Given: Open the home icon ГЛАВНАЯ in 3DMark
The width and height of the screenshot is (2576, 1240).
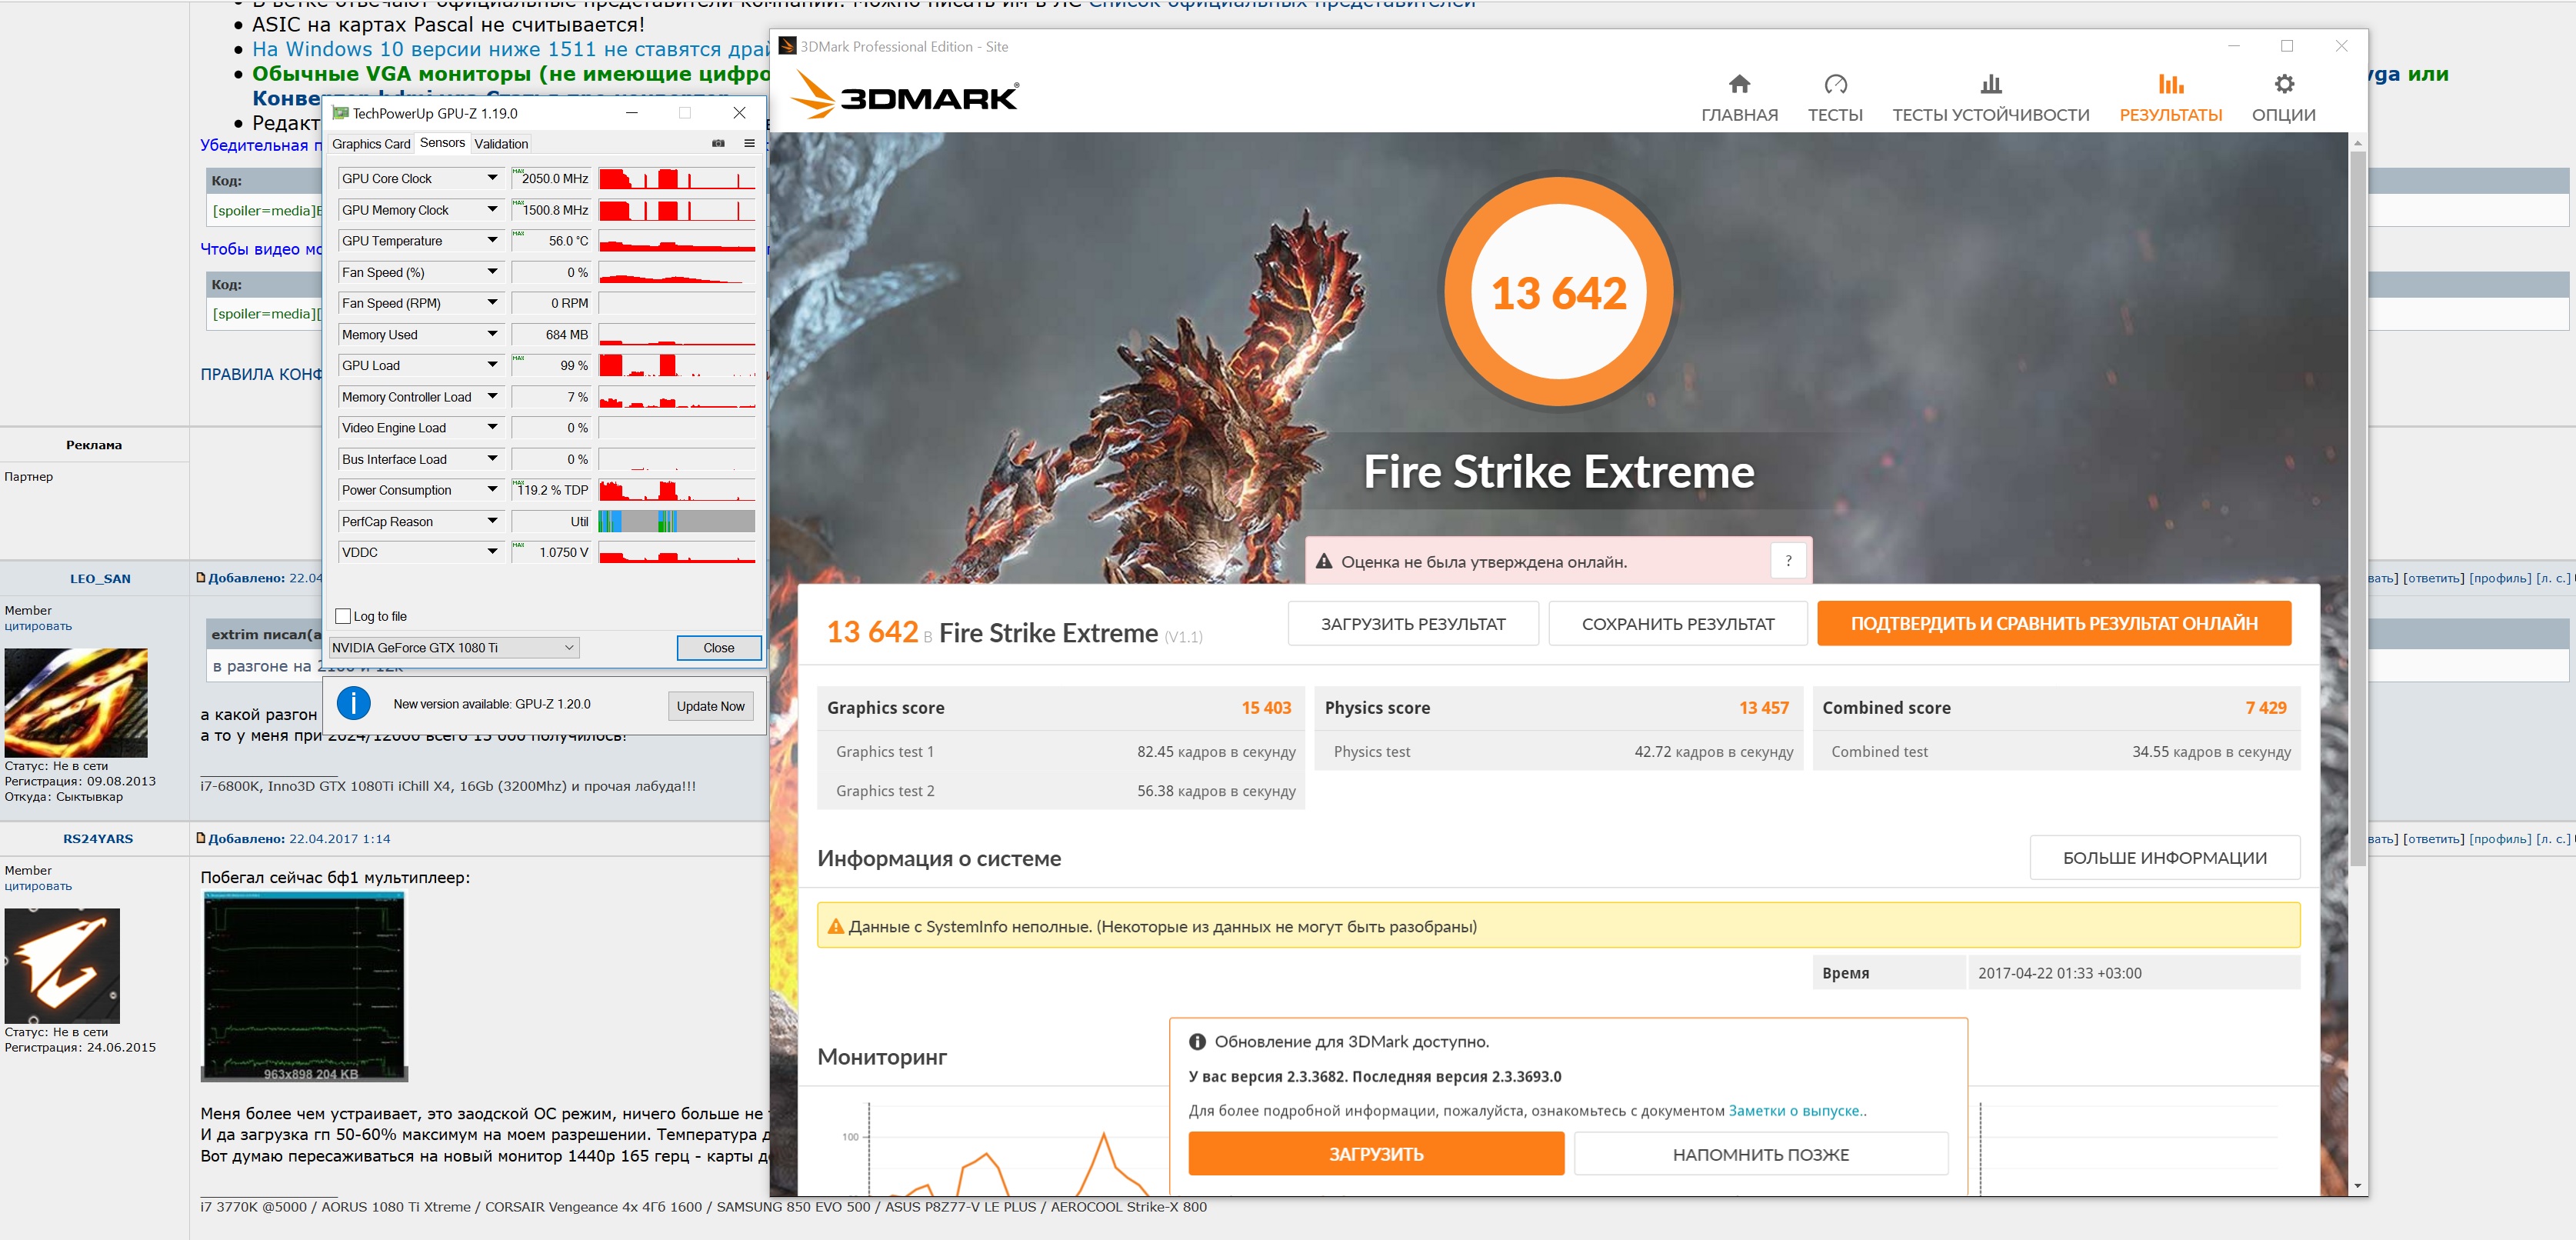Looking at the screenshot, I should click(x=1739, y=85).
